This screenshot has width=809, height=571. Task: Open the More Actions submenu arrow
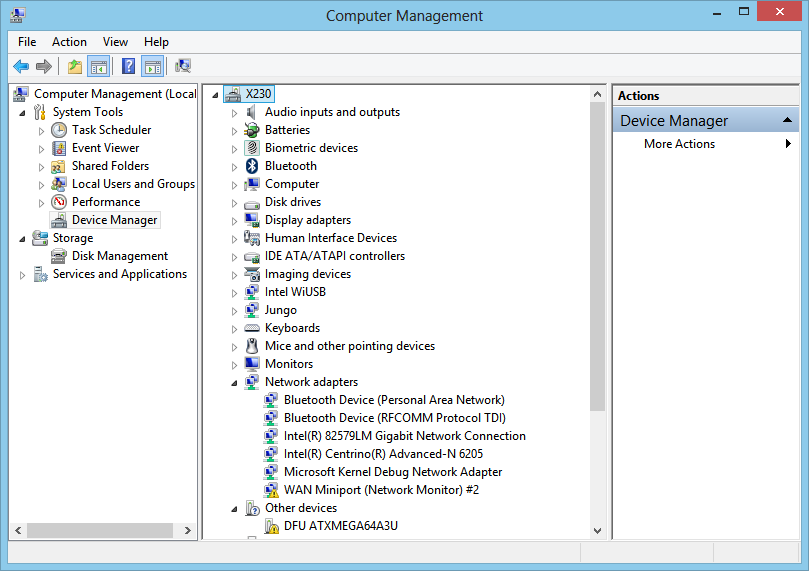pos(788,143)
